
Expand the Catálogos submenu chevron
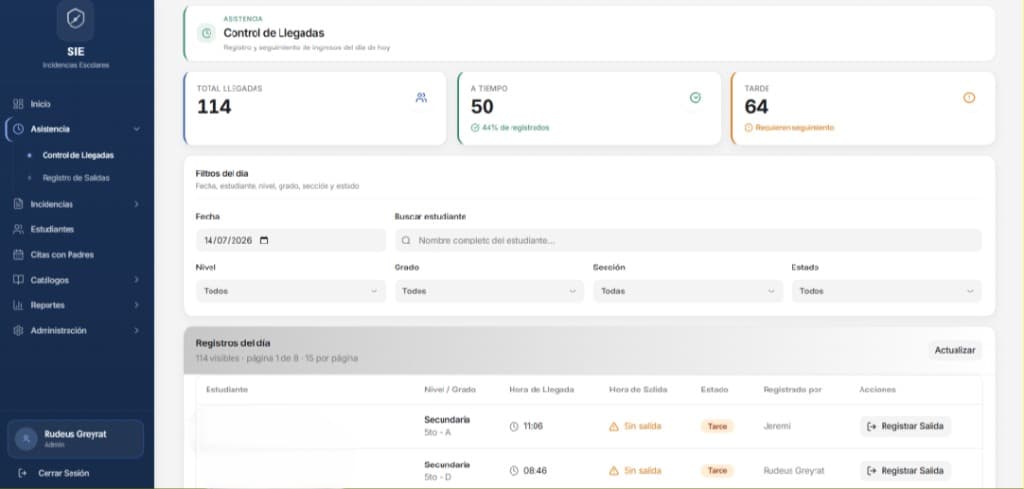[x=136, y=279]
